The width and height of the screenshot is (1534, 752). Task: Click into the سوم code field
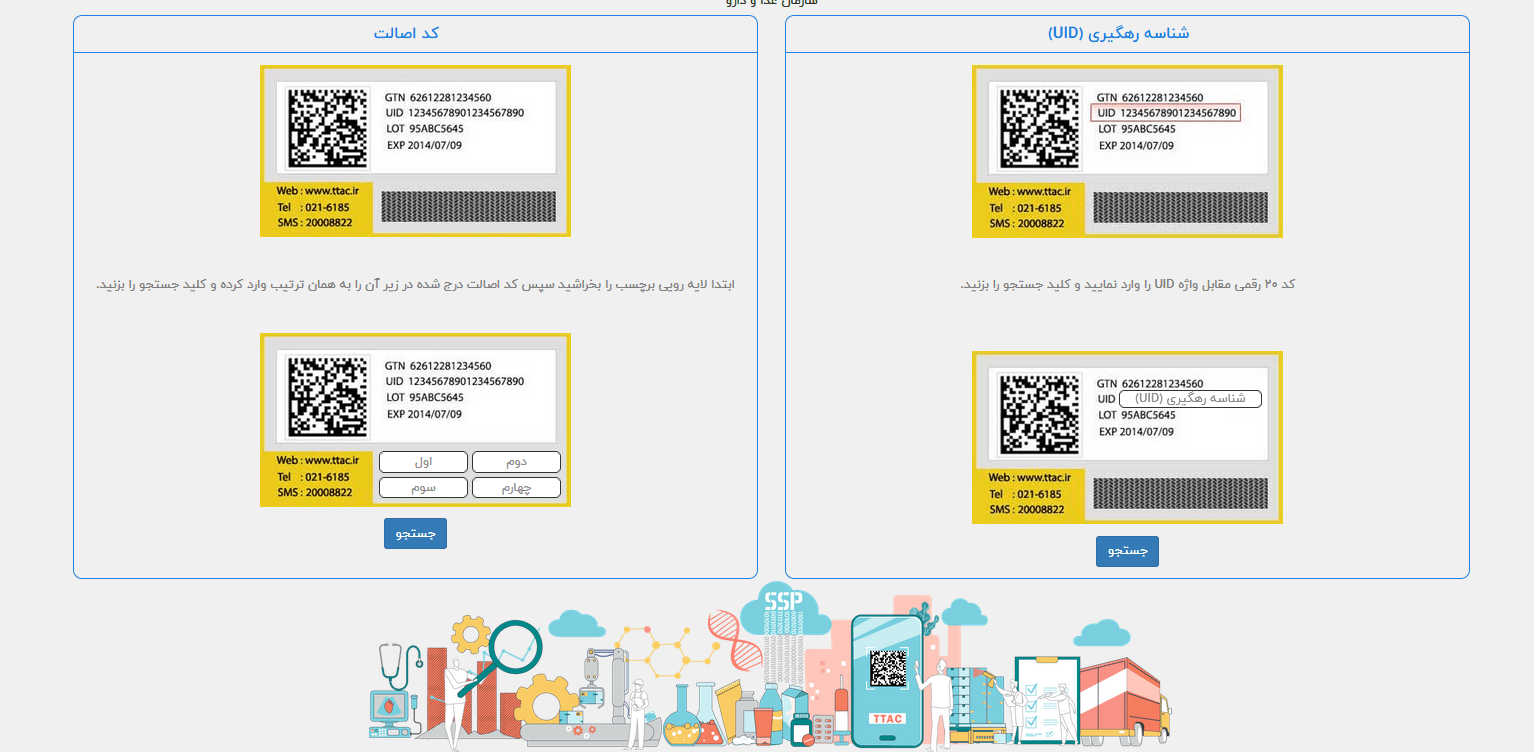coord(423,488)
